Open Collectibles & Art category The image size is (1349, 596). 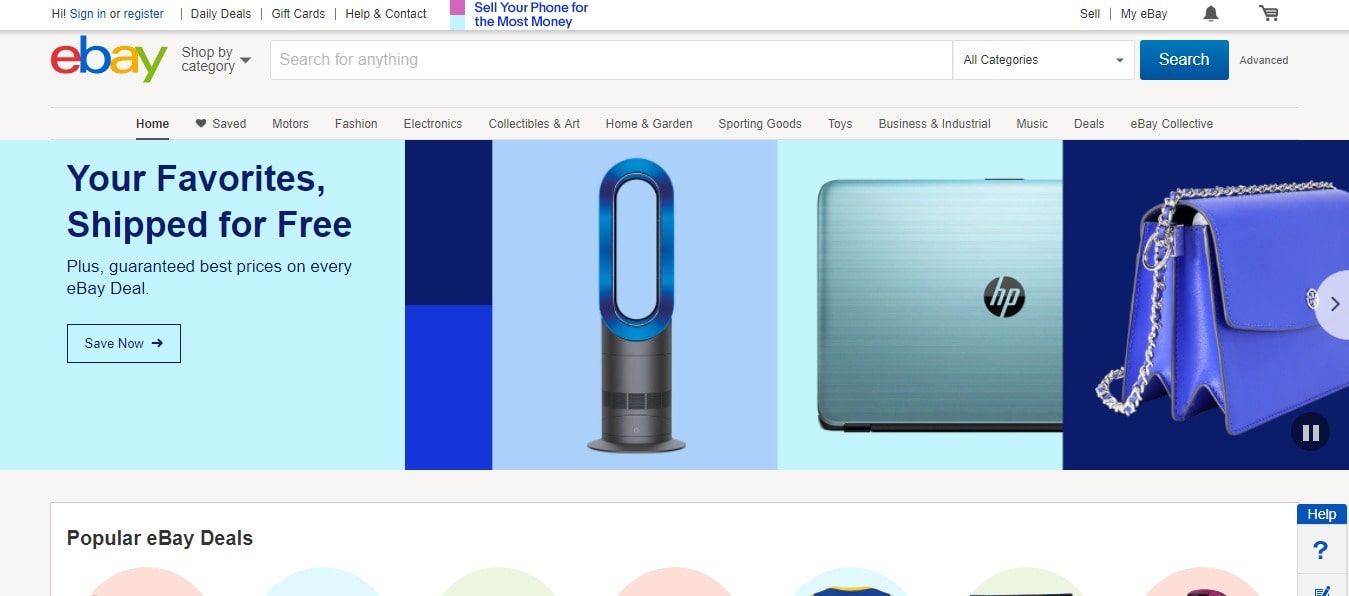534,124
